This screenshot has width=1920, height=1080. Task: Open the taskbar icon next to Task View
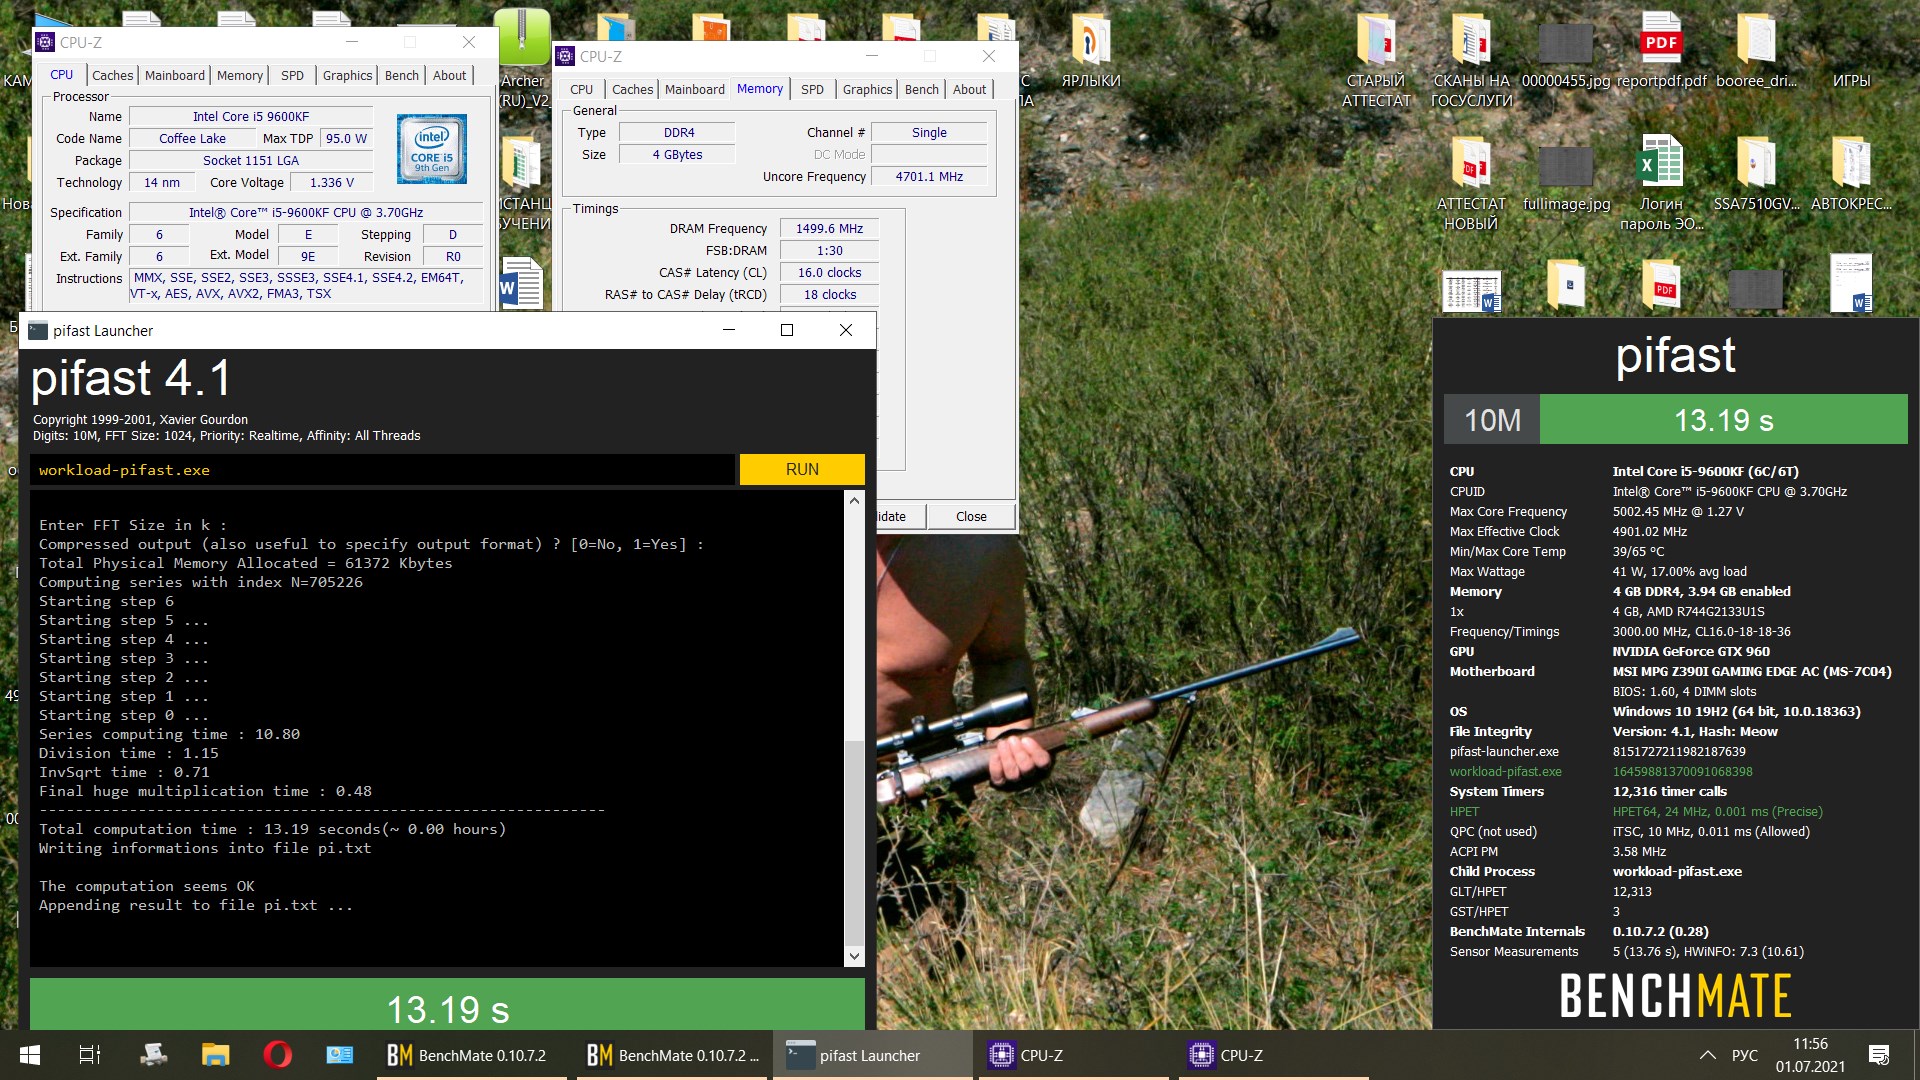click(153, 1055)
